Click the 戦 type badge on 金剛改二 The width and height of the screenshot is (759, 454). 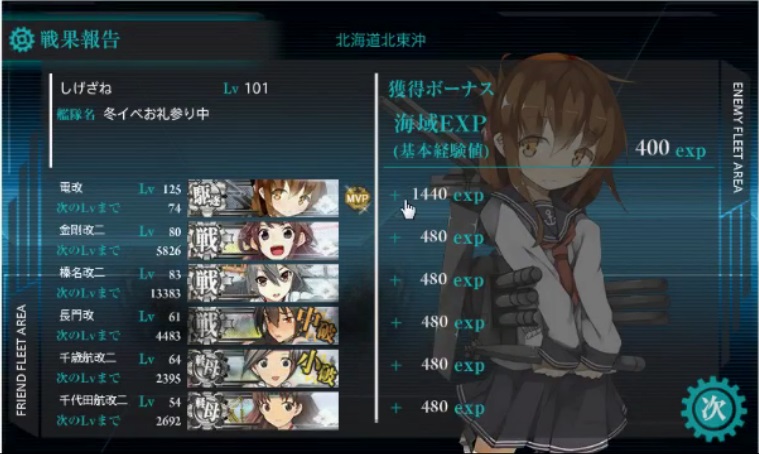click(207, 241)
